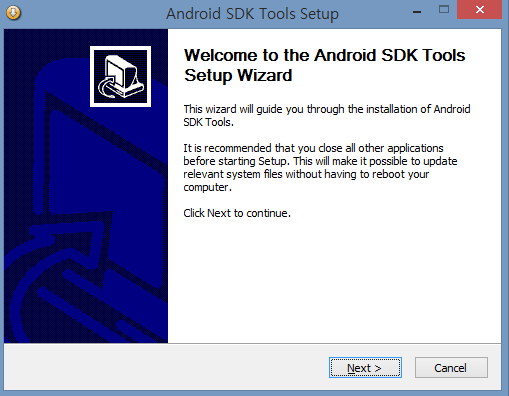Click the Welcome to the Android SDK Tools heading

pos(324,65)
